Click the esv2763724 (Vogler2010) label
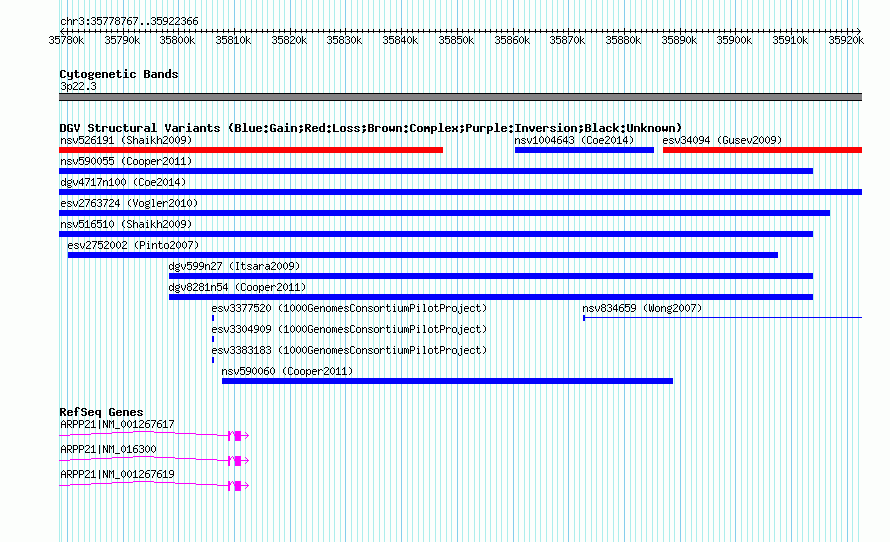 tap(129, 203)
